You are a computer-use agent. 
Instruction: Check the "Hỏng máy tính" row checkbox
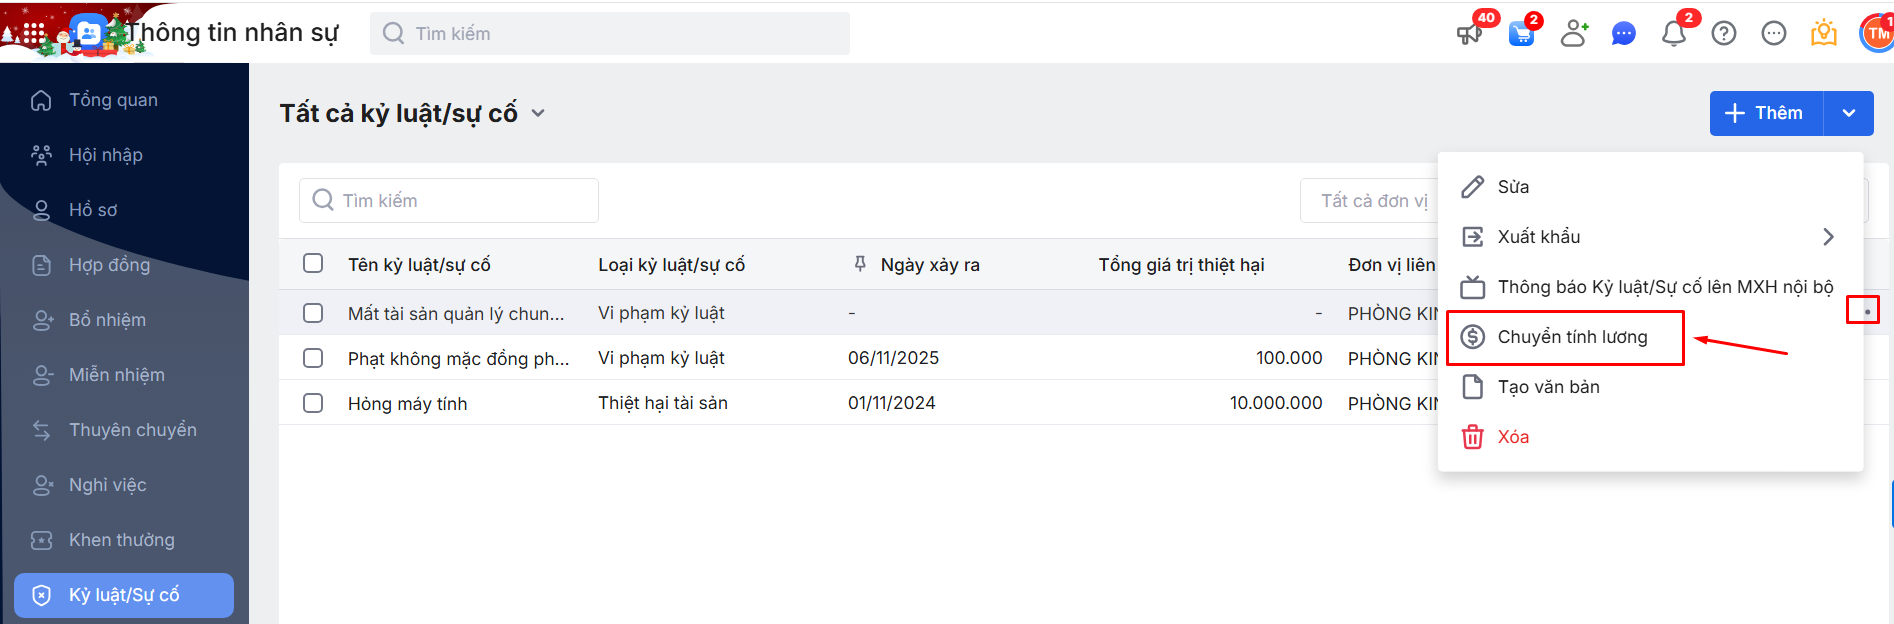pyautogui.click(x=313, y=403)
